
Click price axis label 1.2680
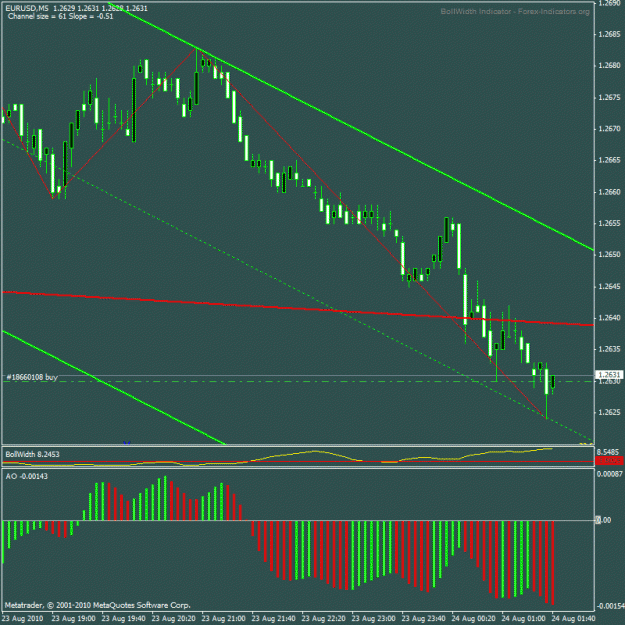coord(609,65)
